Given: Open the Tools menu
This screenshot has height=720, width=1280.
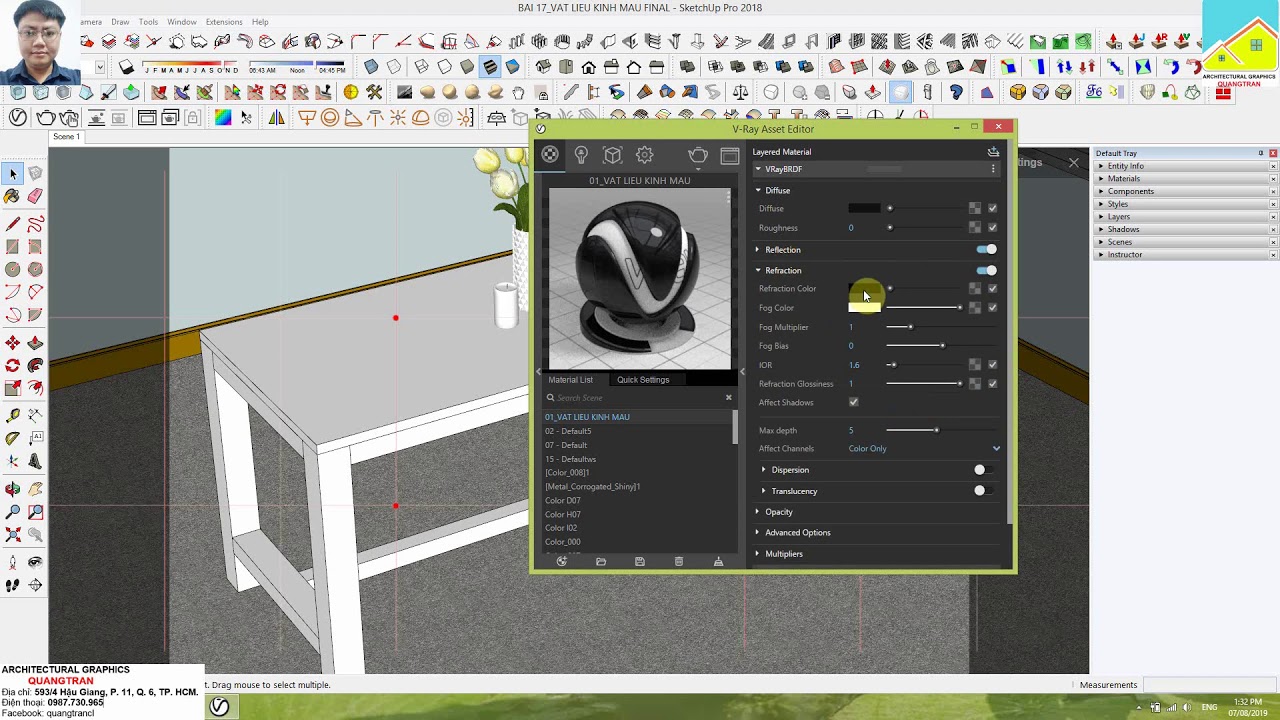Looking at the screenshot, I should click(x=148, y=22).
